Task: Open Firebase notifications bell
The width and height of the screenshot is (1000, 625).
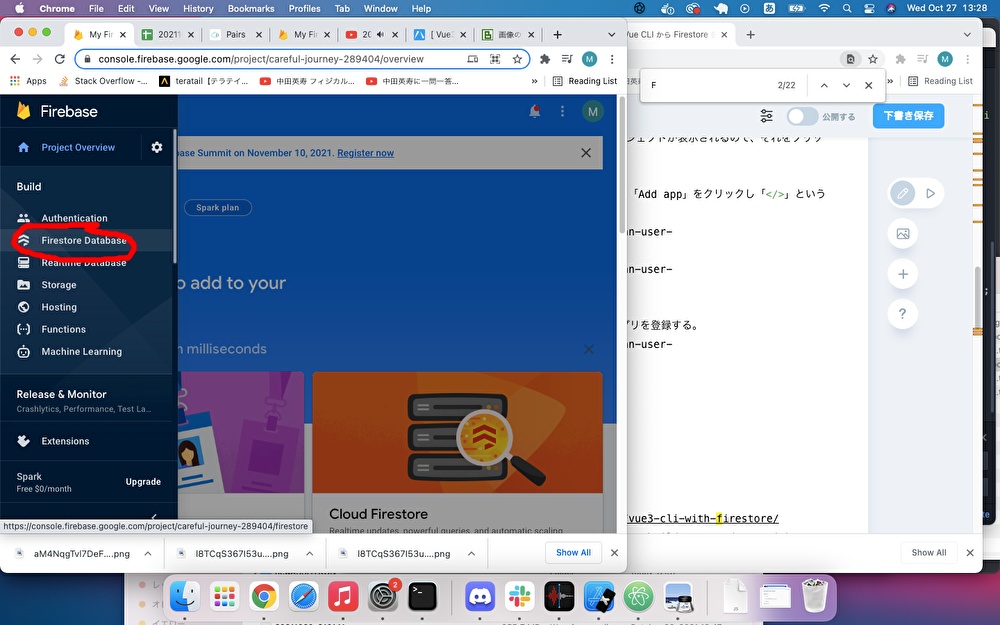Action: coord(534,112)
